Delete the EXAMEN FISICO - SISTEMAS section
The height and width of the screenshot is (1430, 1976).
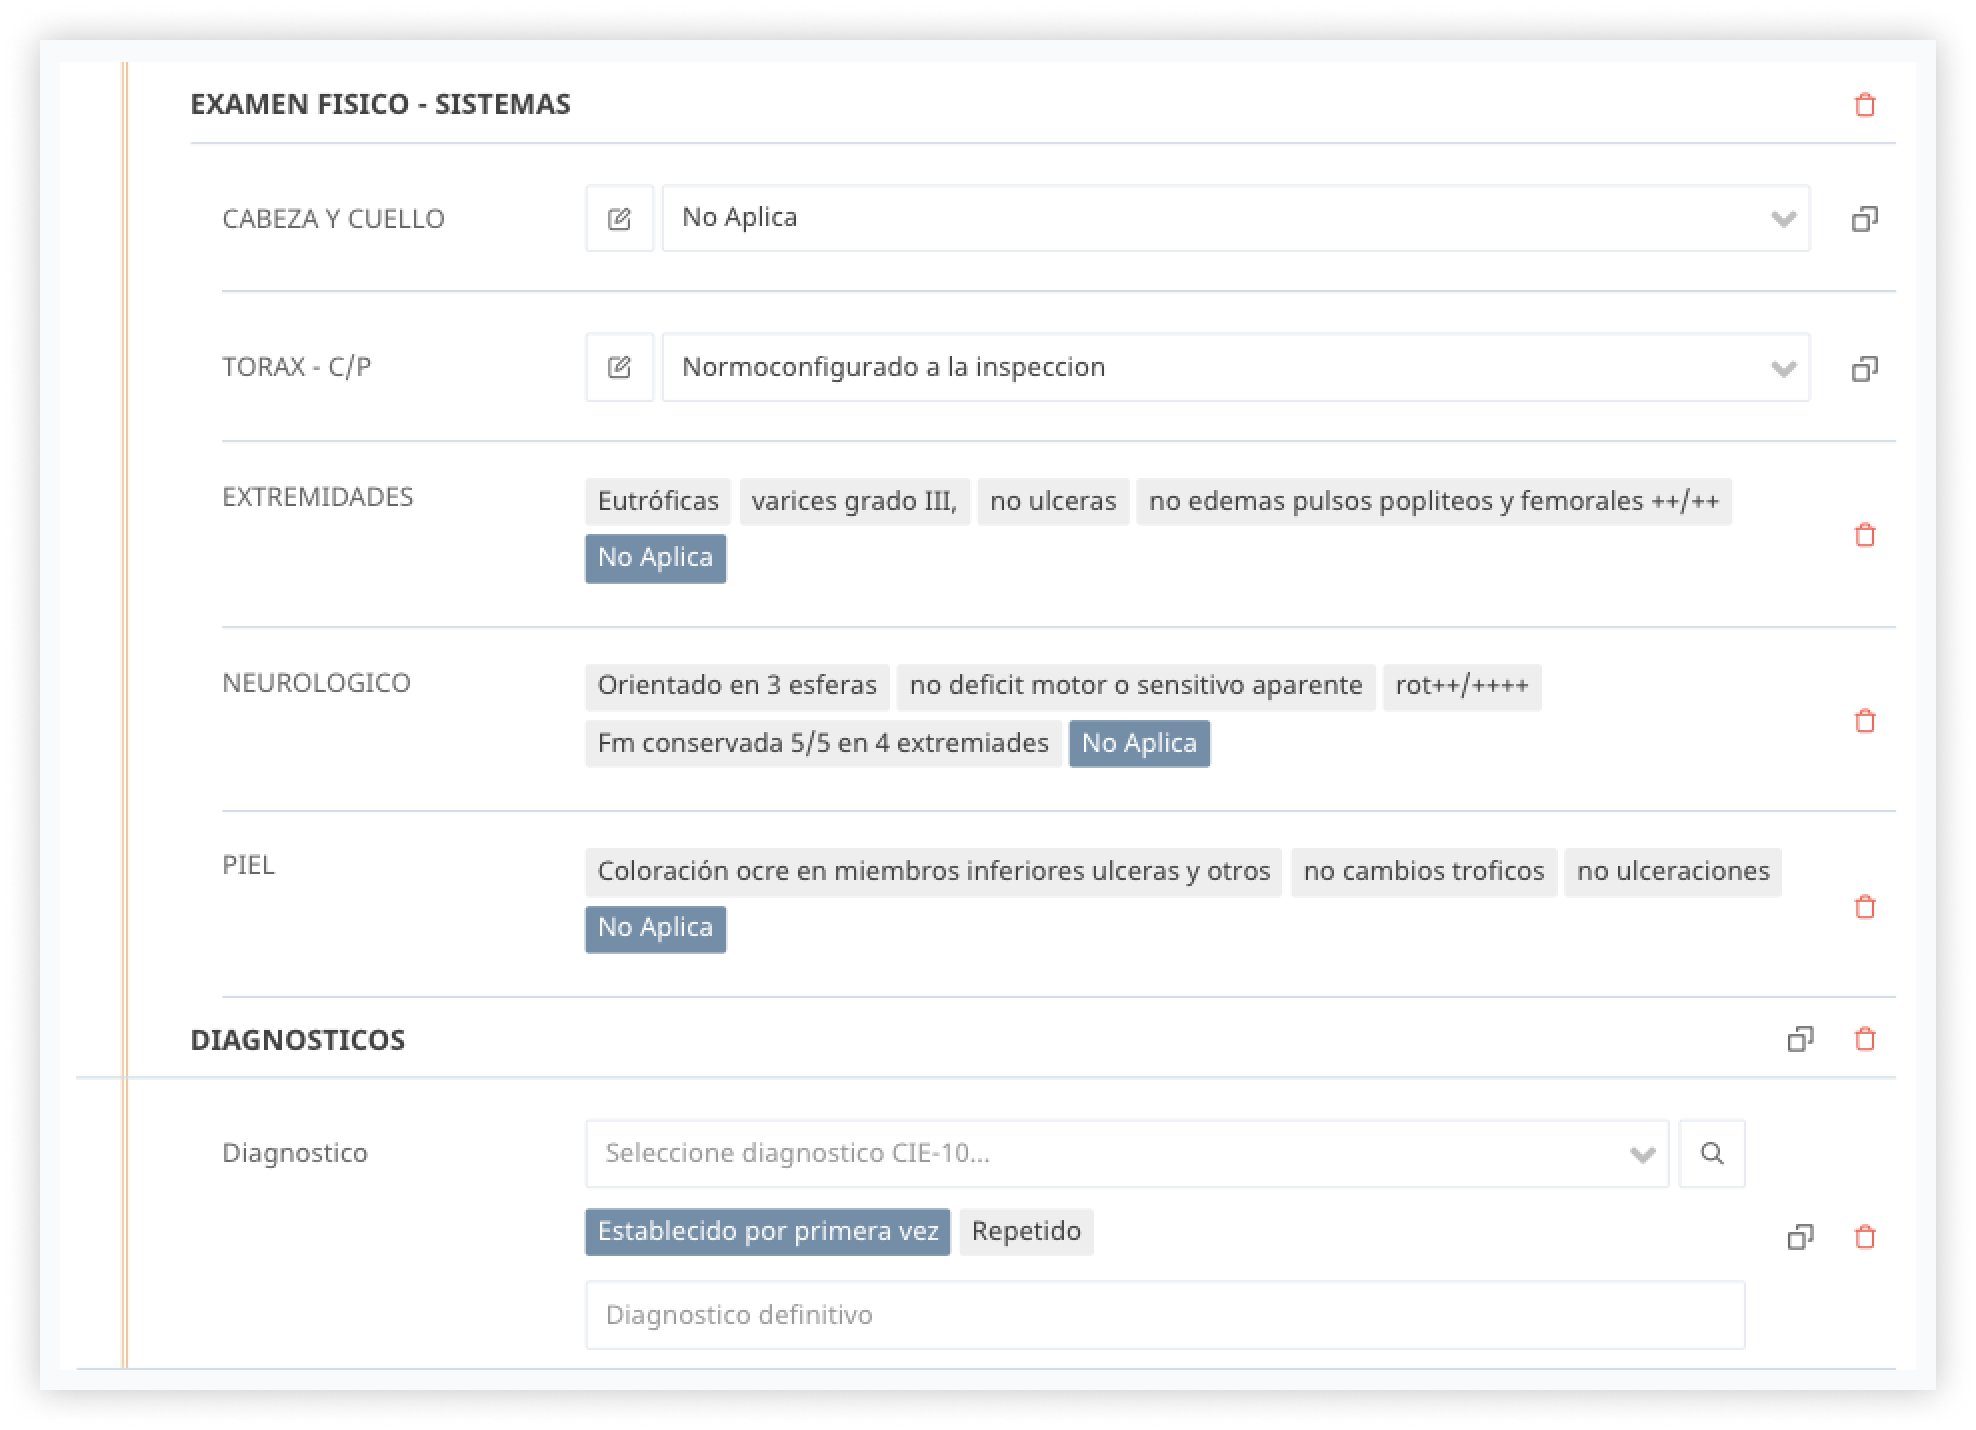click(1864, 105)
